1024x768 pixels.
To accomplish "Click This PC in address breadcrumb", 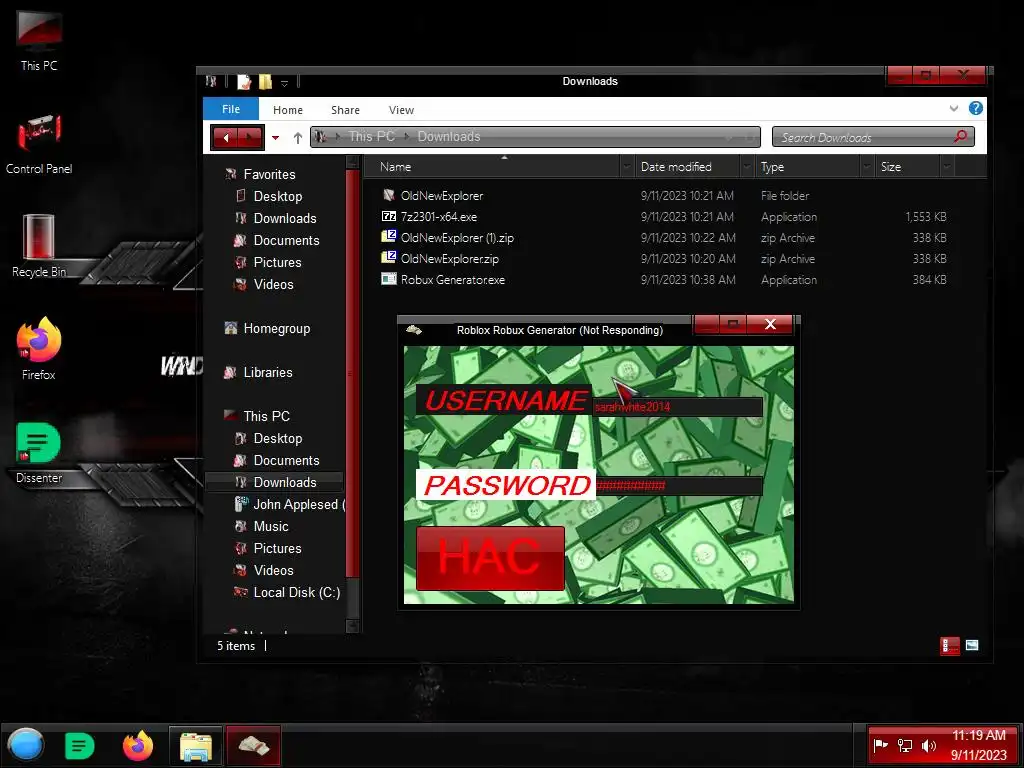I will 372,136.
